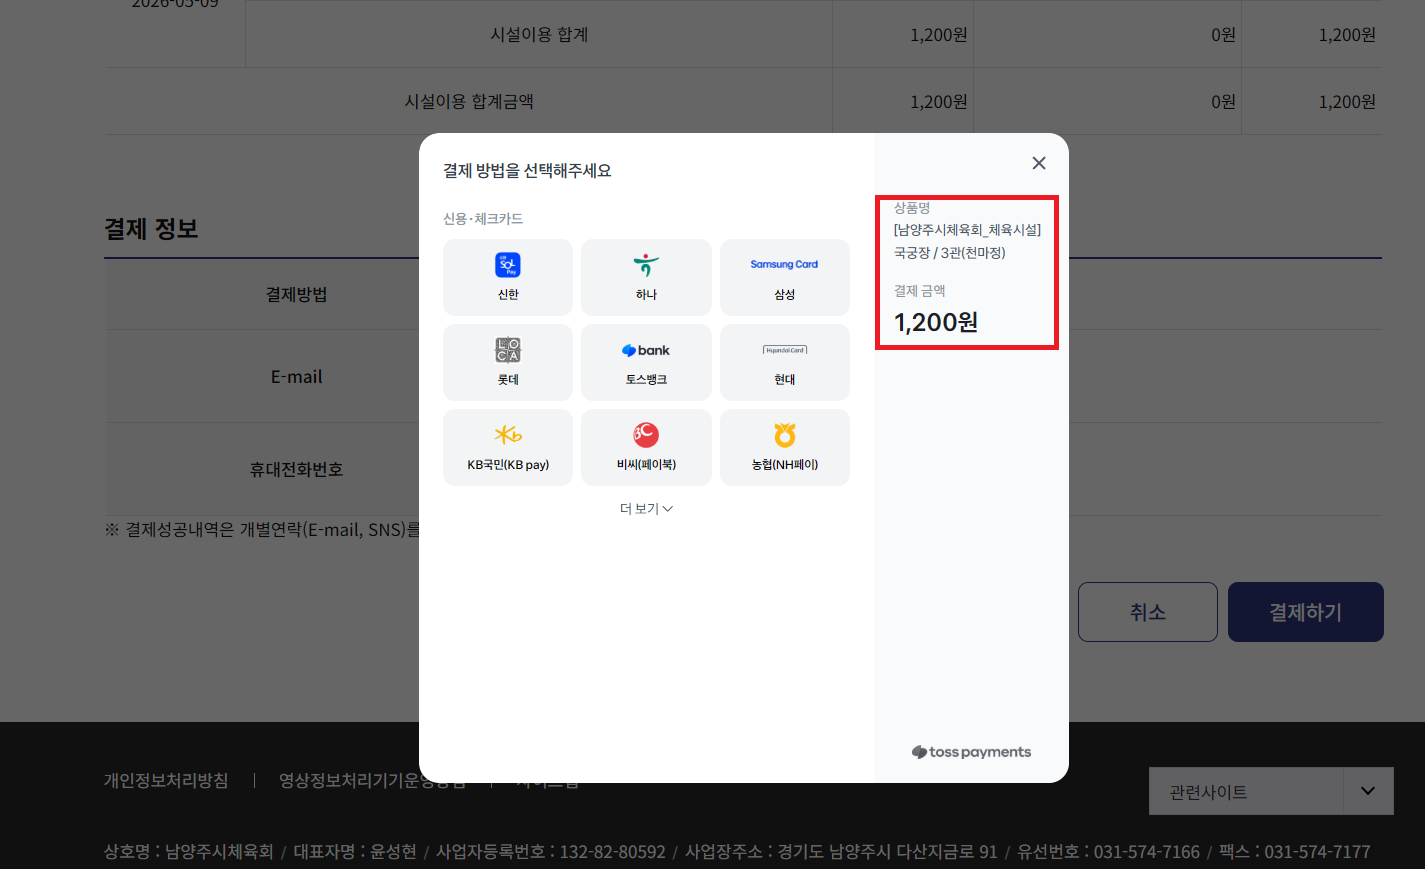Click the E-mail row label

tap(296, 377)
